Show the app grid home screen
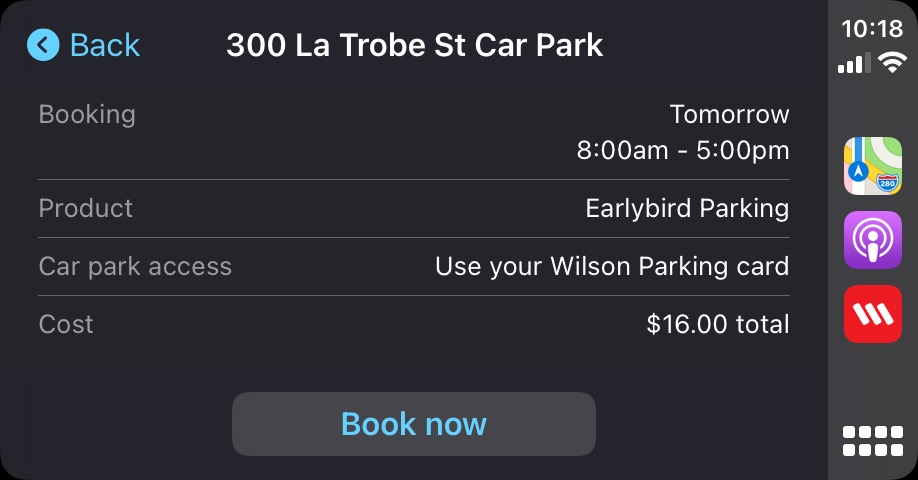 (x=872, y=441)
